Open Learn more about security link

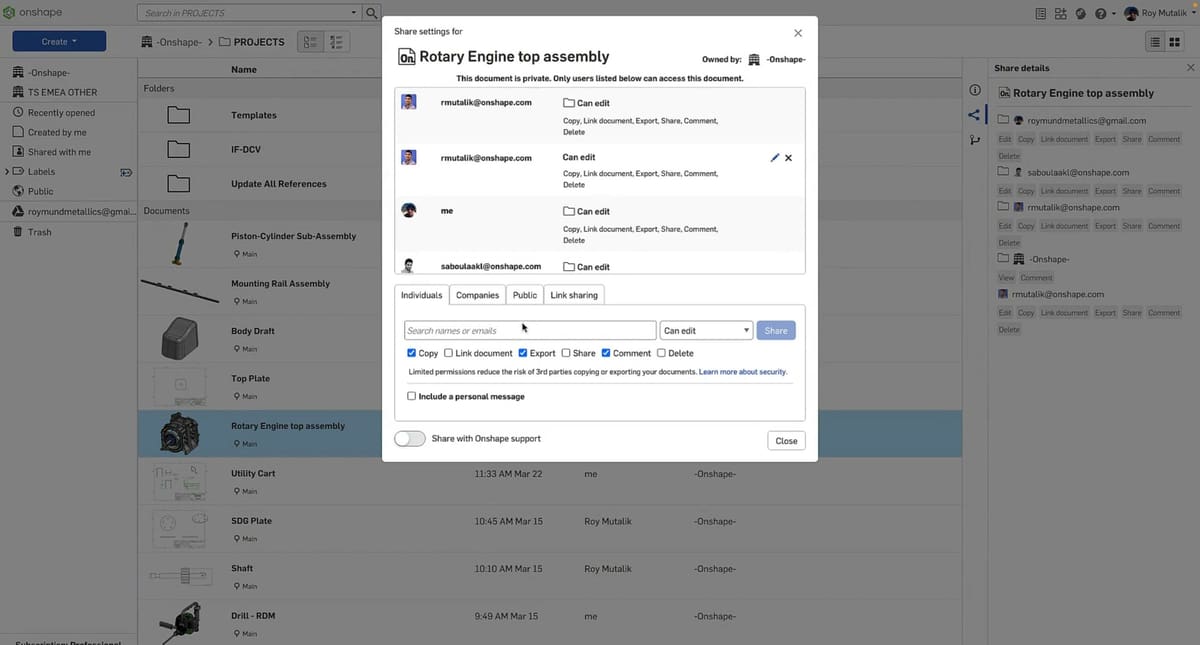743,372
